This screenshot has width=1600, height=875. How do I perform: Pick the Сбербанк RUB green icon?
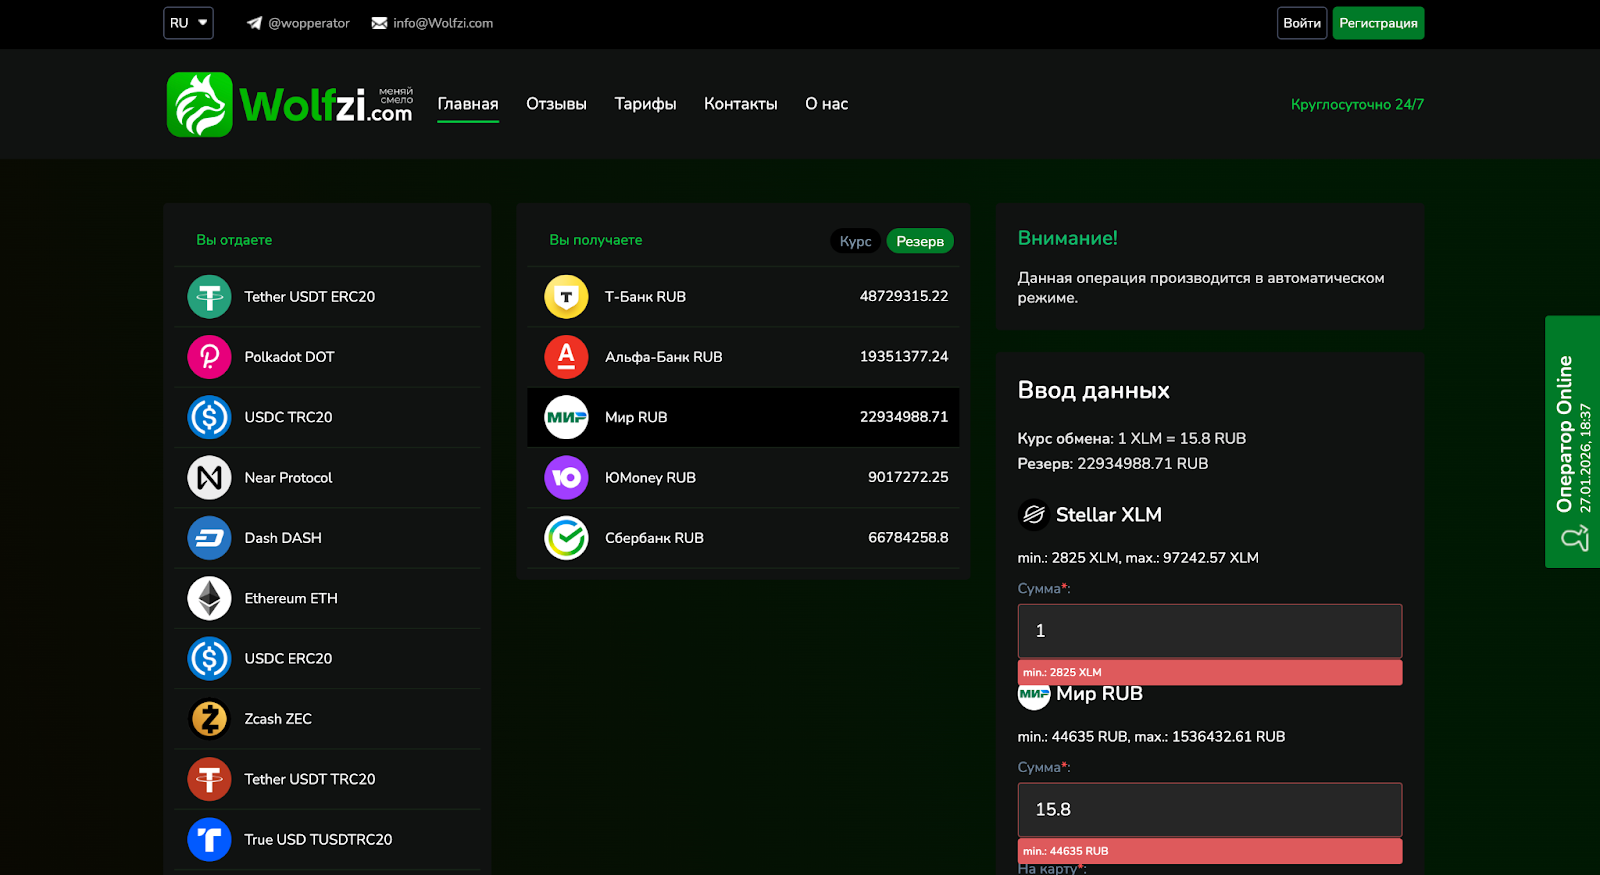(x=566, y=538)
